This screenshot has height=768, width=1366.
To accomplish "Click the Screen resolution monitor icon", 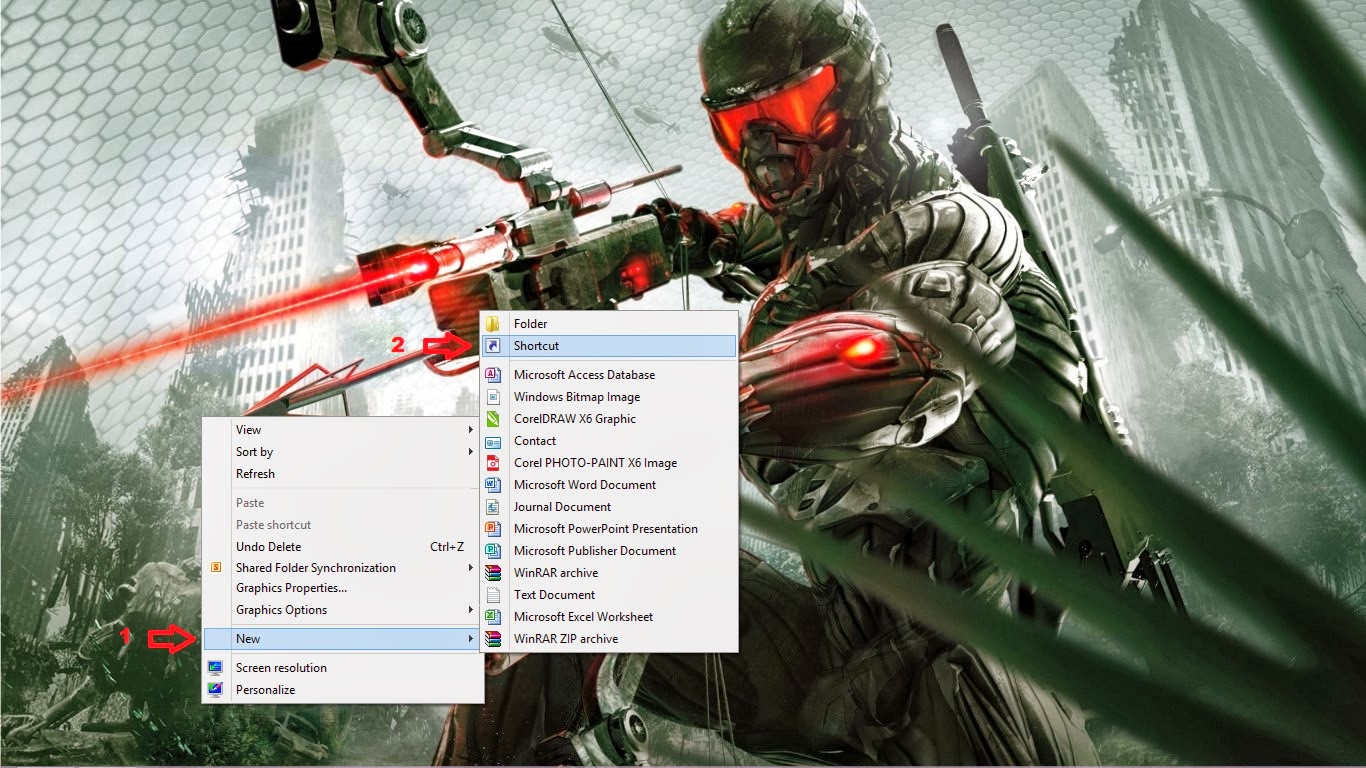I will point(215,668).
